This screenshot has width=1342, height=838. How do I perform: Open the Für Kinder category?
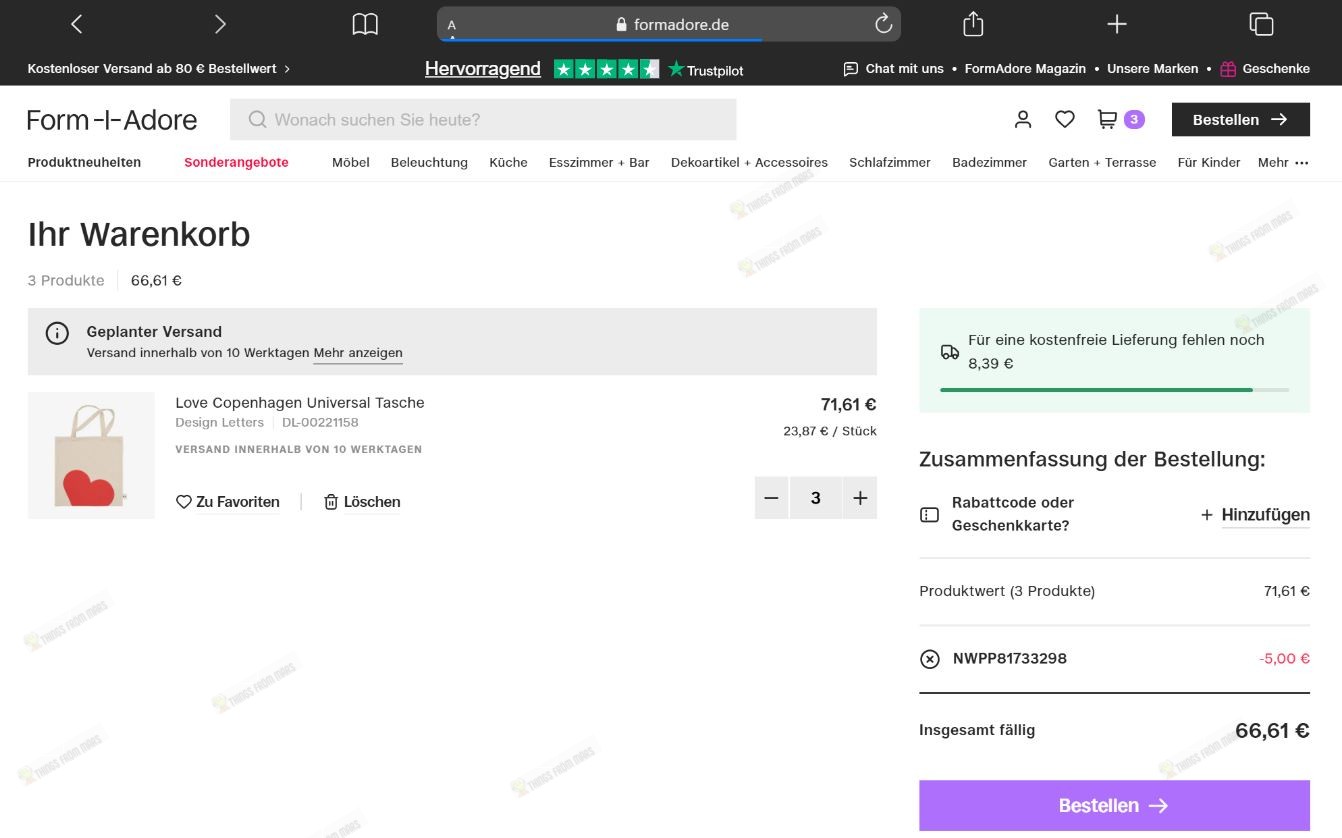click(x=1209, y=162)
